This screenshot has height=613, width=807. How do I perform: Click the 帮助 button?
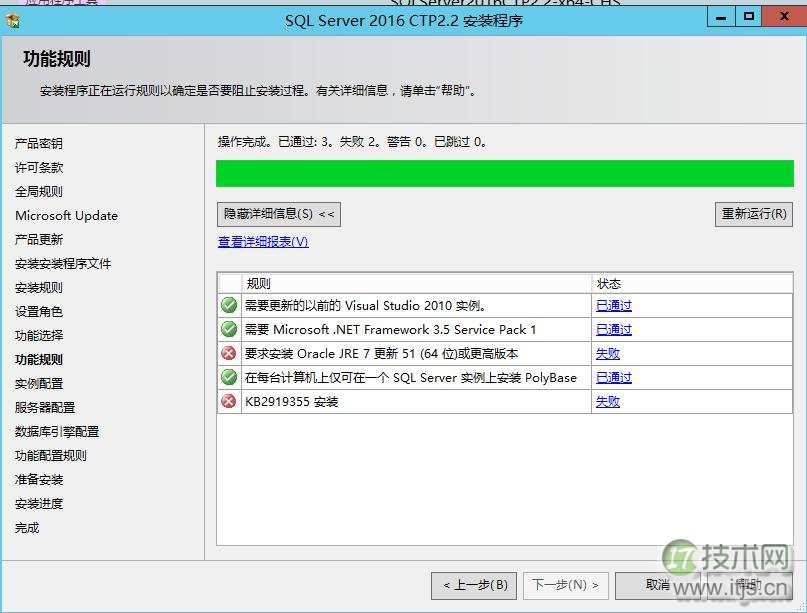click(749, 586)
